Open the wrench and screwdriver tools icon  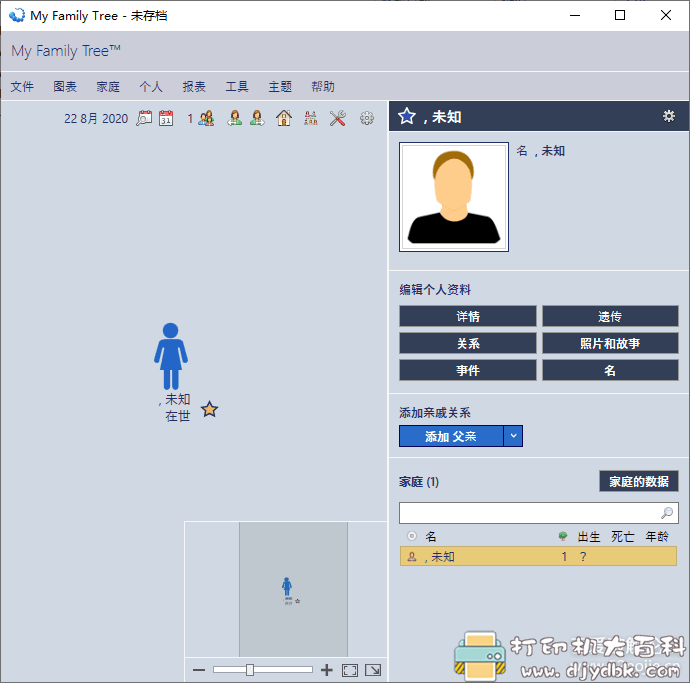click(x=338, y=118)
